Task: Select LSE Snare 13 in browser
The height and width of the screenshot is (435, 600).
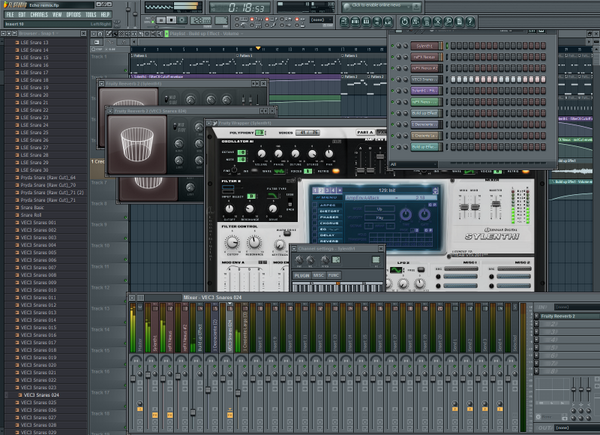Action: pos(34,42)
